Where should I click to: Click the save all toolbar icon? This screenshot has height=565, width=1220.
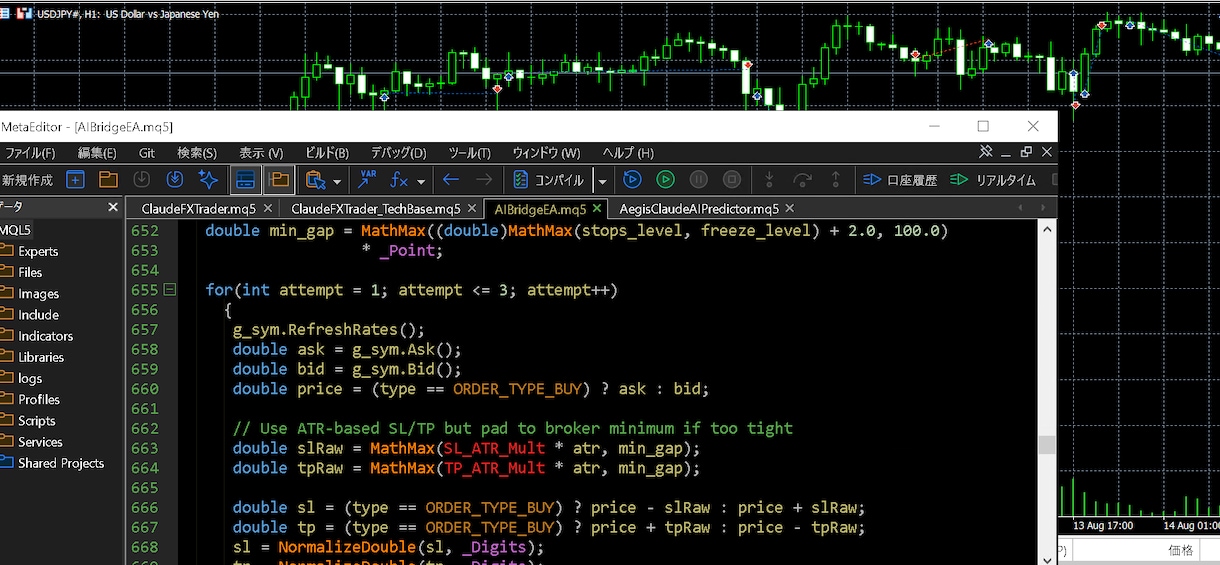pyautogui.click(x=175, y=180)
